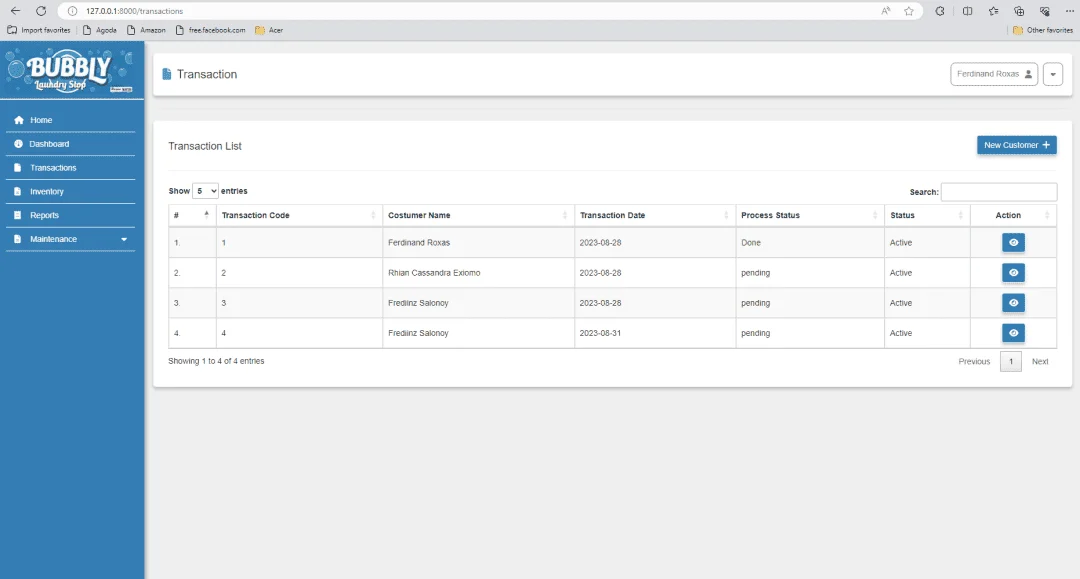Open split screen icon in browser toolbar

(968, 11)
